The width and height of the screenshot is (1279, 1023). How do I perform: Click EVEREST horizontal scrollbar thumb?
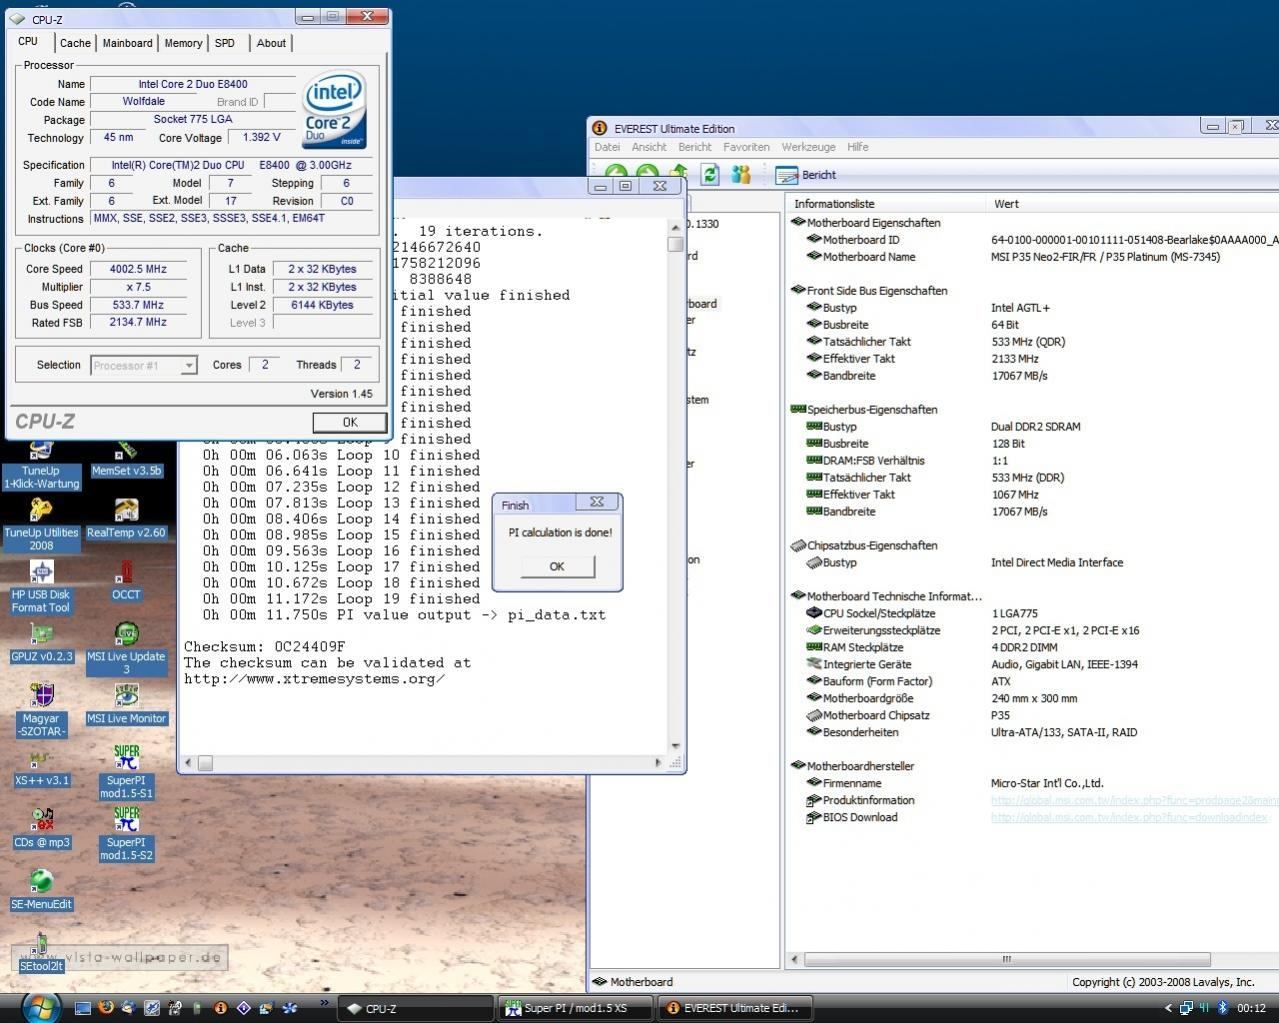point(1007,959)
